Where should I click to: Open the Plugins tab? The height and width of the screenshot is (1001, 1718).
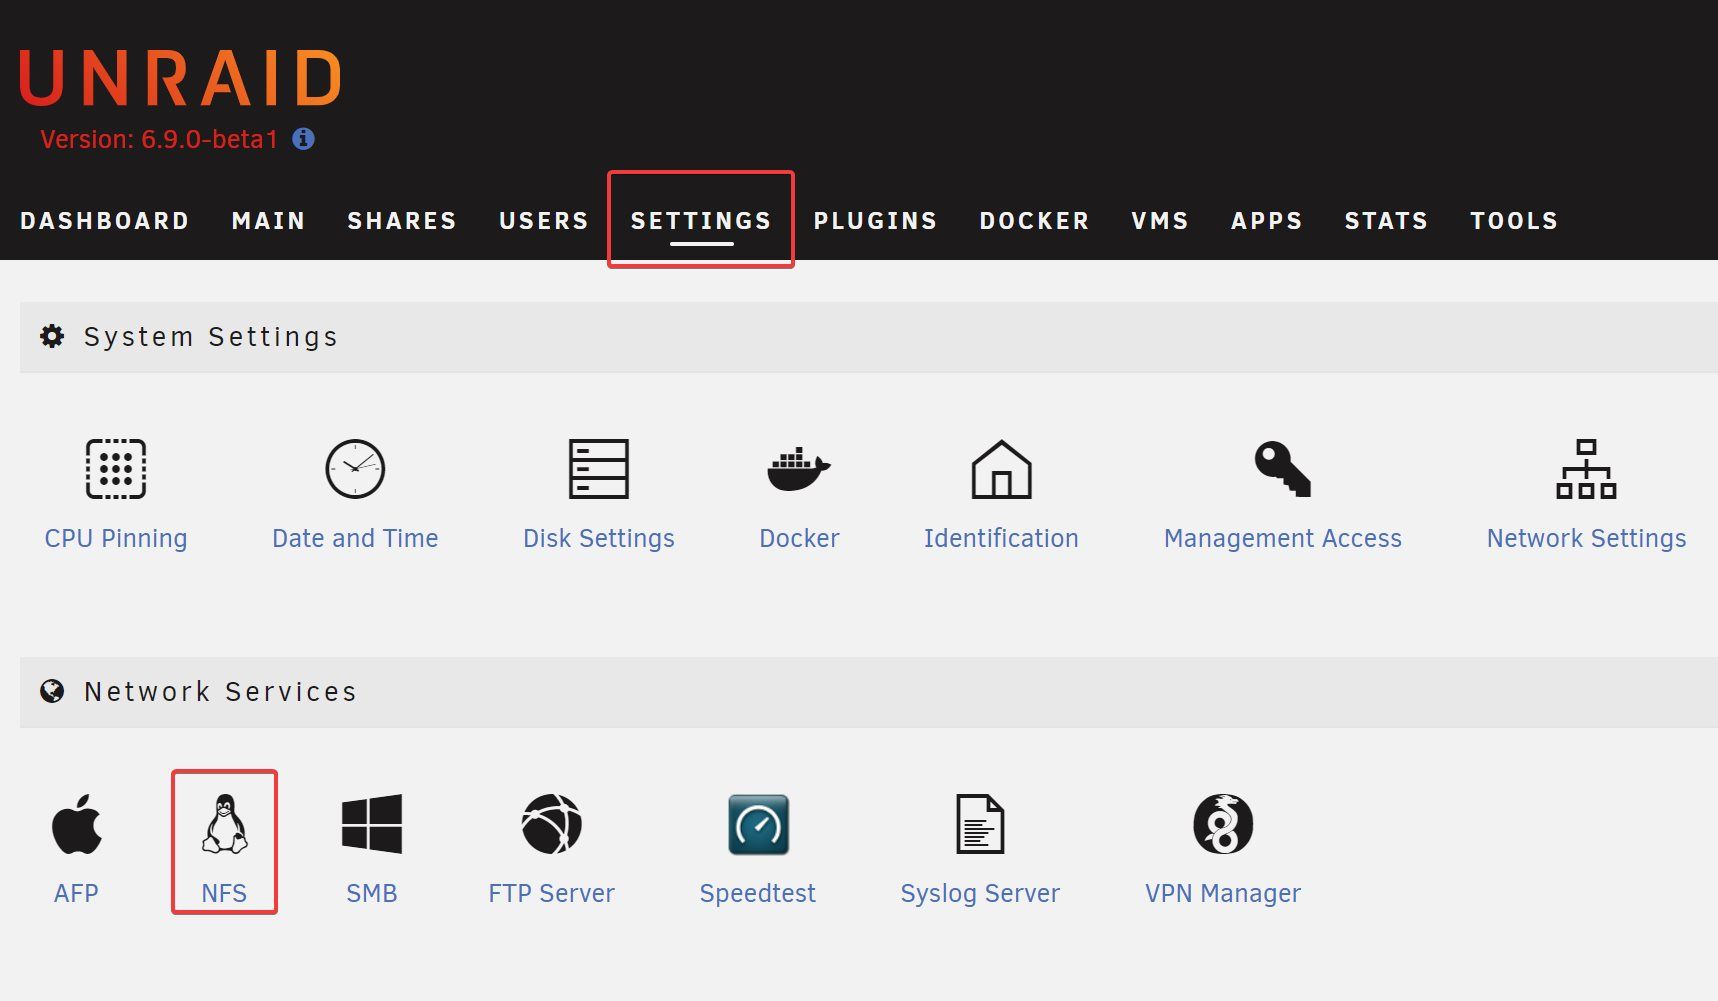pyautogui.click(x=875, y=221)
